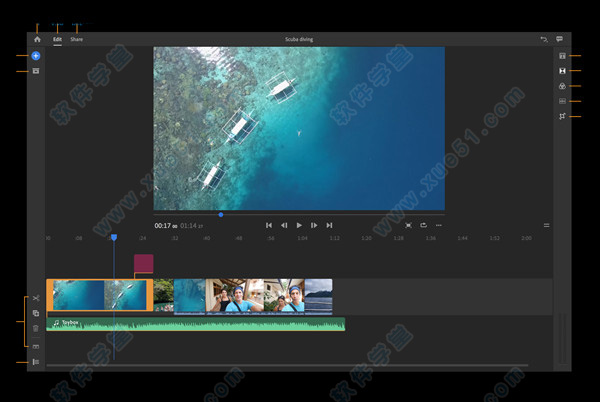
Task: Click the Undo arrow icon
Action: pos(544,39)
